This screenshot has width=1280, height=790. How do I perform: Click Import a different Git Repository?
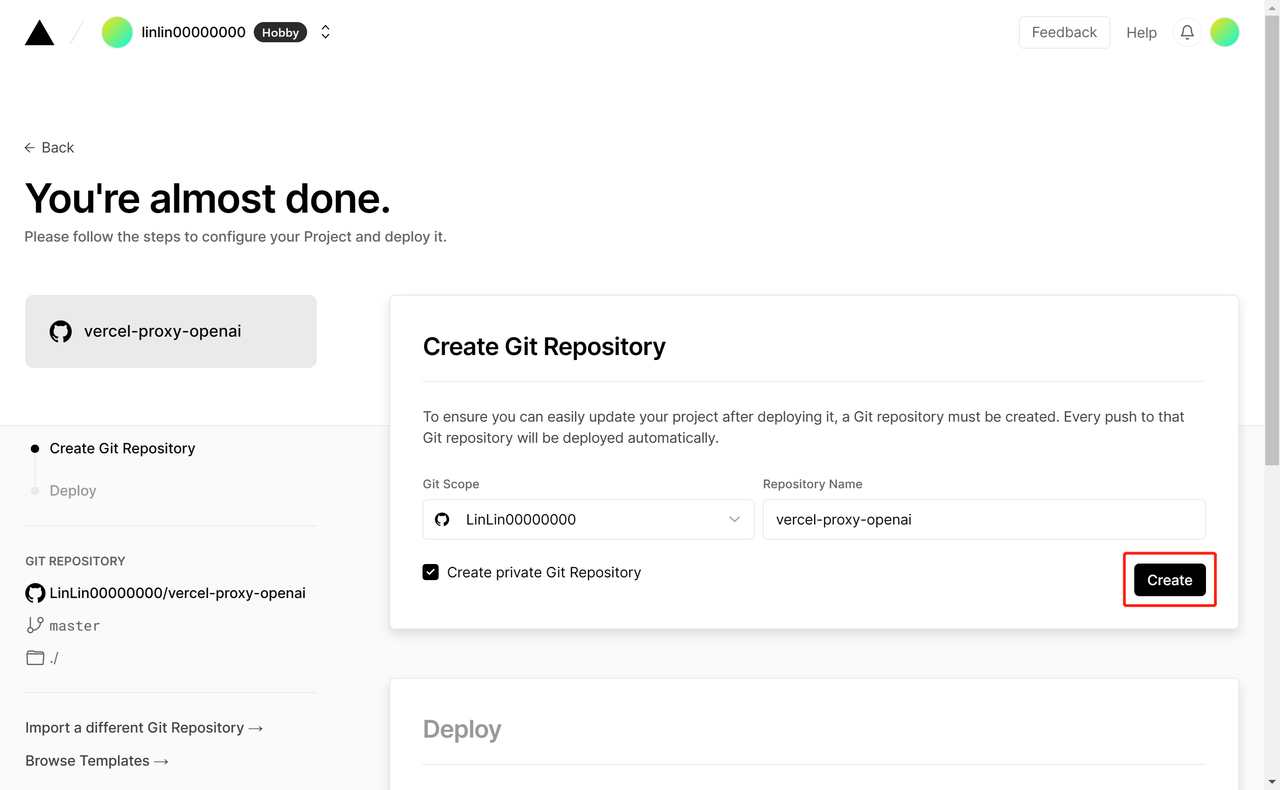pyautogui.click(x=144, y=727)
